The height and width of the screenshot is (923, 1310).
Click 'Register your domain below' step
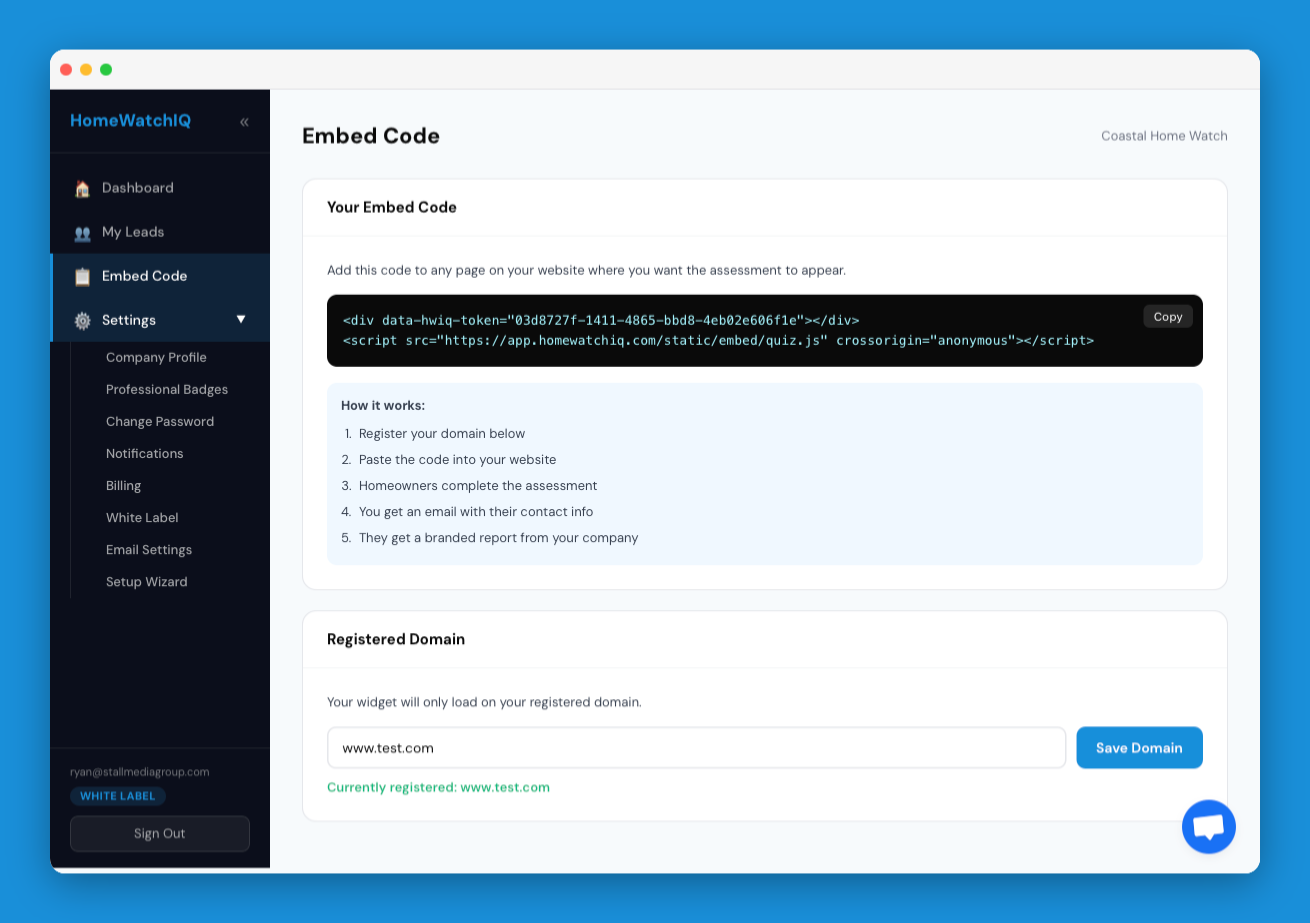442,433
